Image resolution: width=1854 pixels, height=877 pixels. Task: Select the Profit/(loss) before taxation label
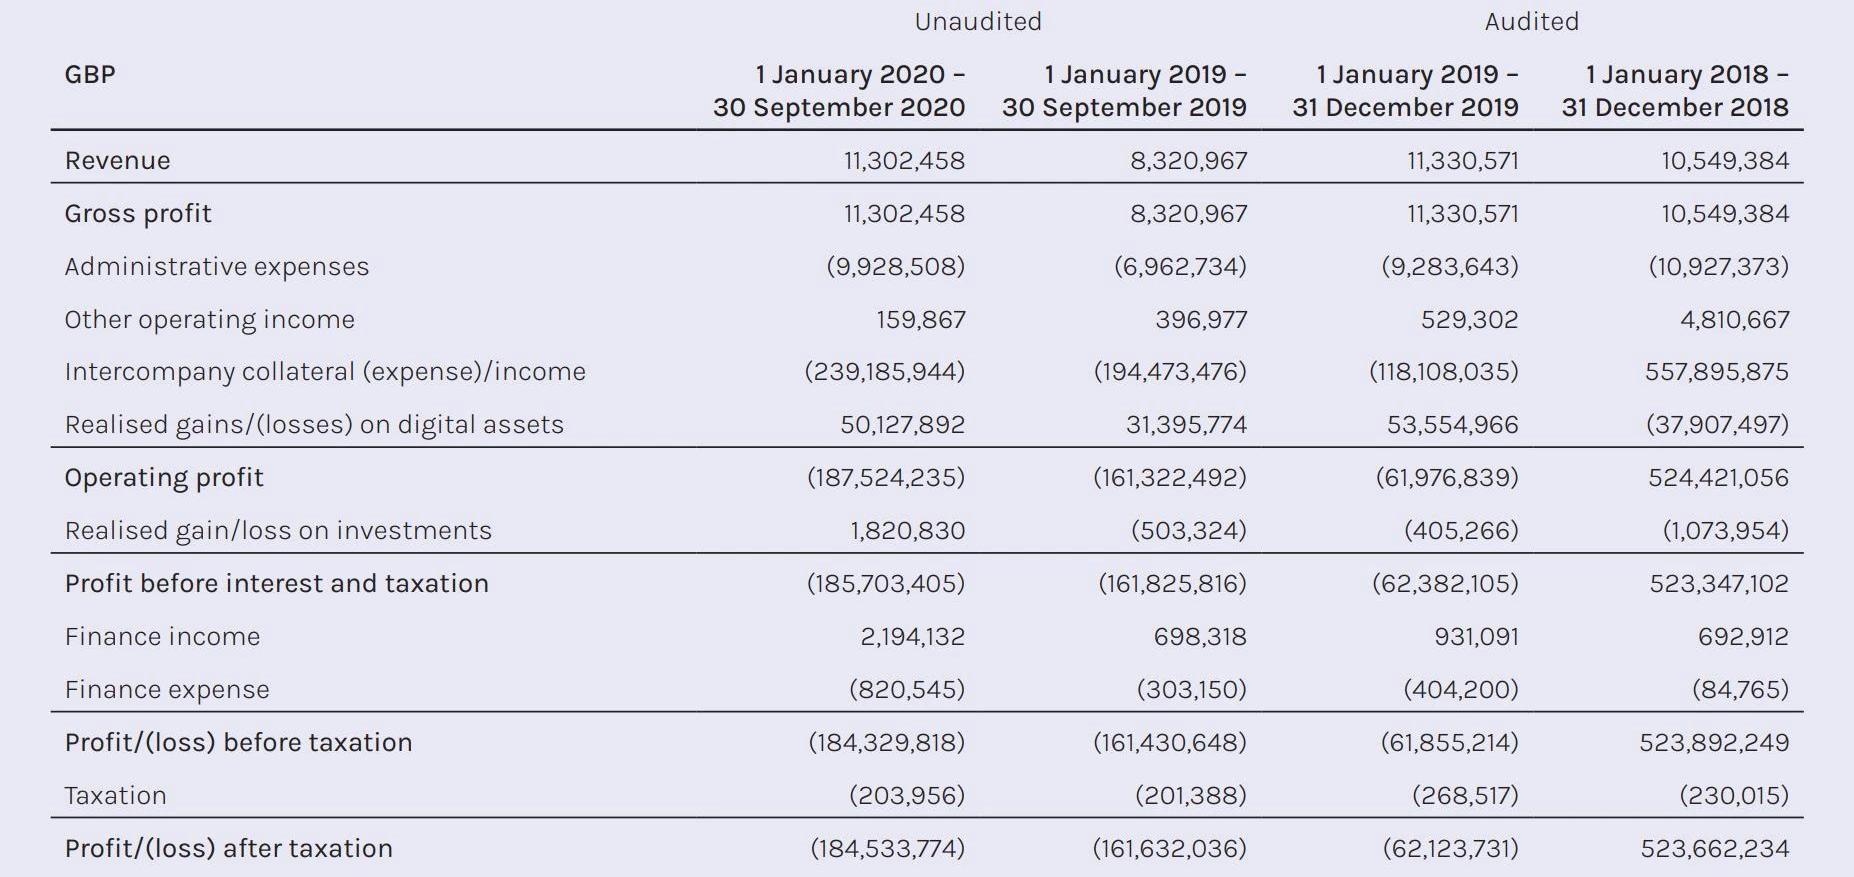click(238, 743)
